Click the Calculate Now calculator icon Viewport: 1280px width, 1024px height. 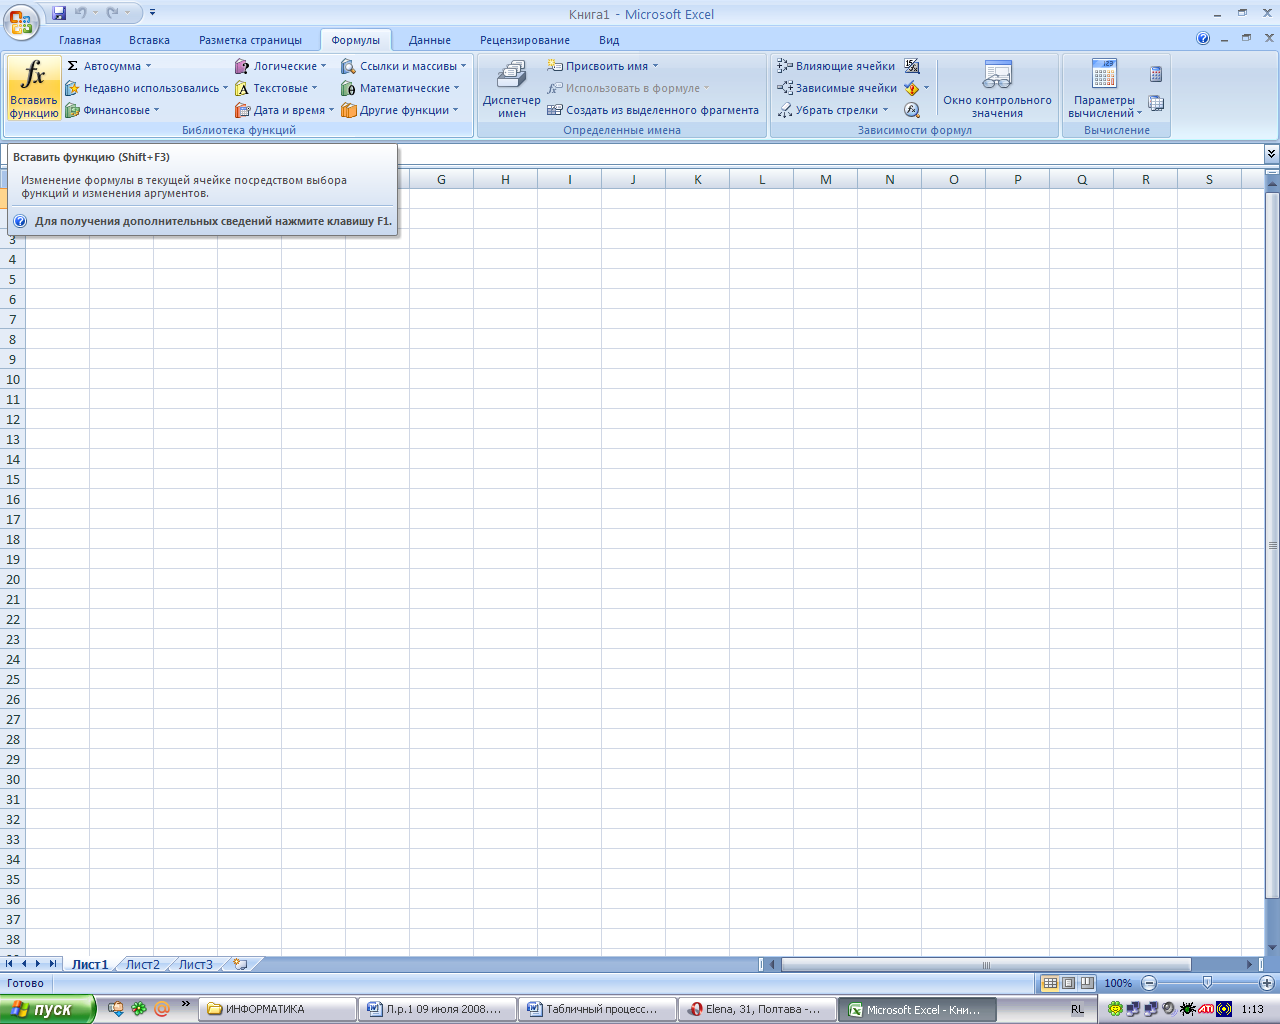click(x=1156, y=74)
